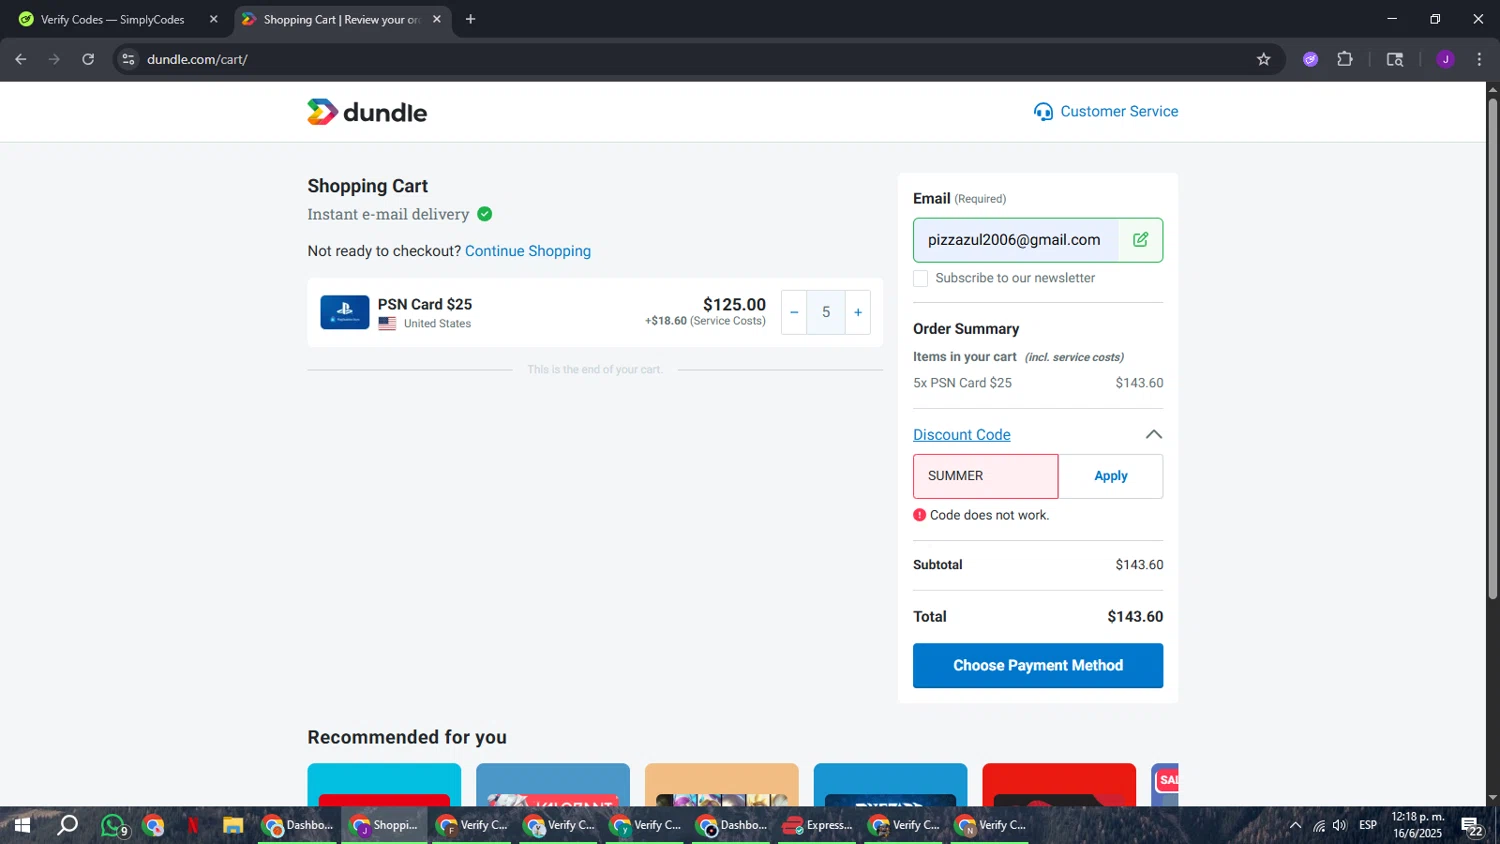Collapse the Discount Code section chevron

point(1153,434)
